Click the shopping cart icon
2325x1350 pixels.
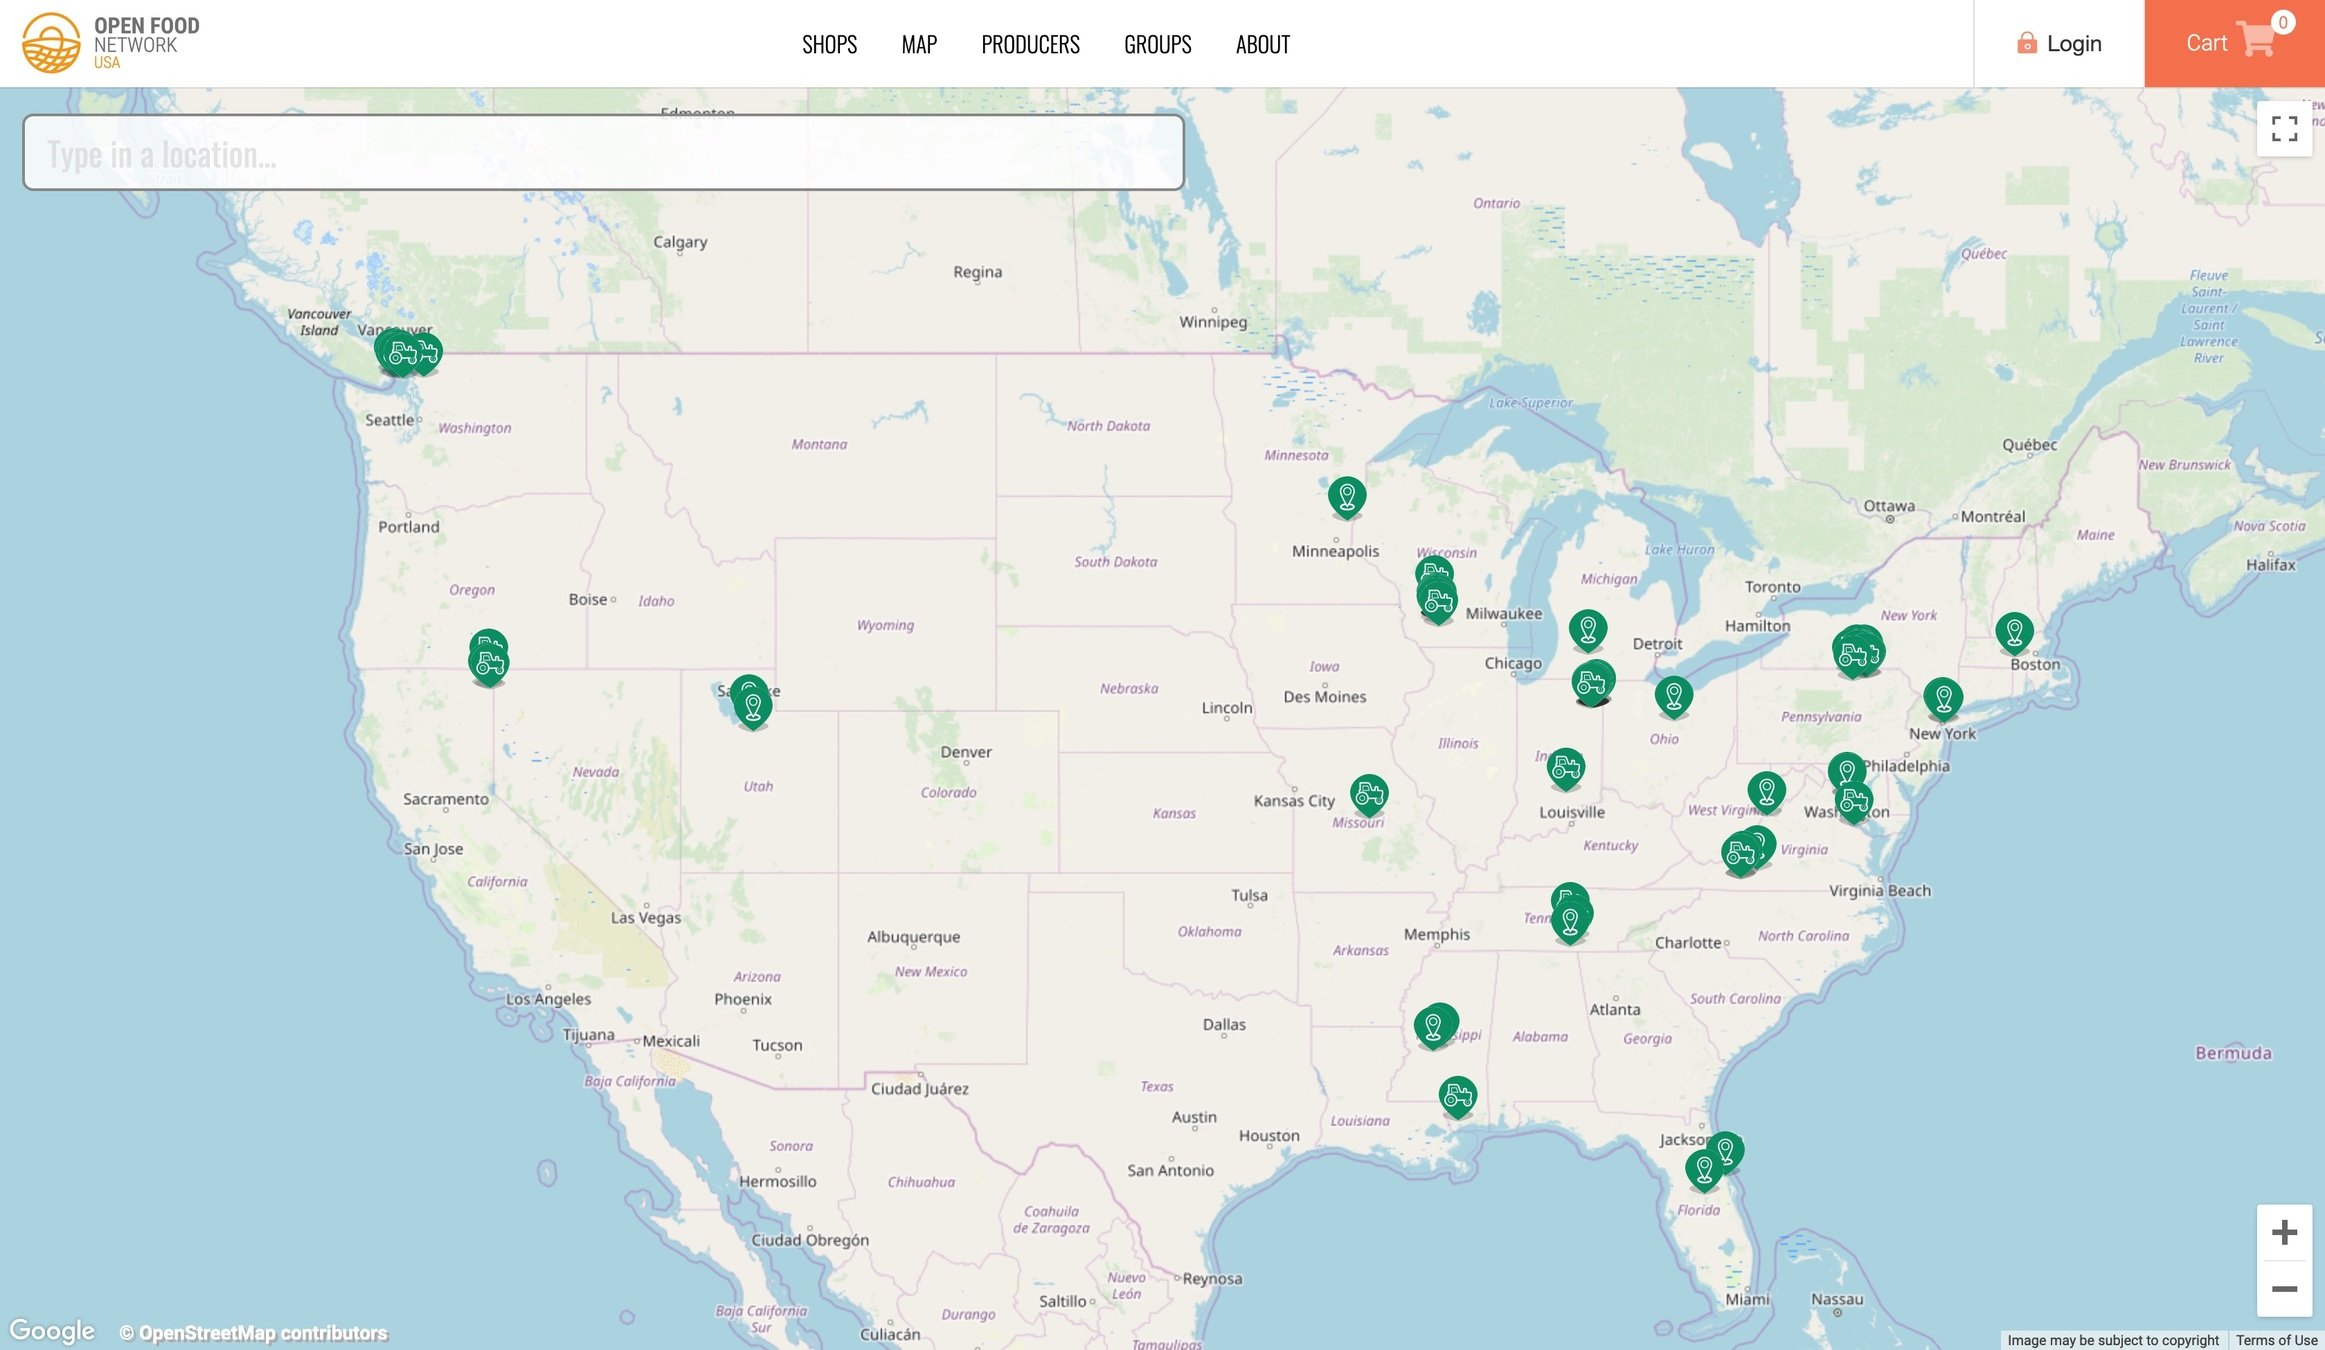2256,40
